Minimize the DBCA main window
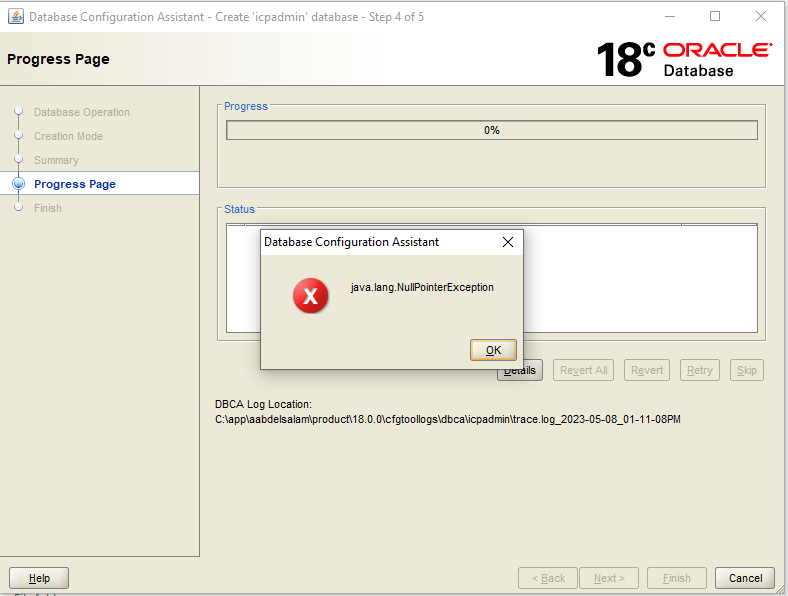788x596 pixels. click(670, 17)
